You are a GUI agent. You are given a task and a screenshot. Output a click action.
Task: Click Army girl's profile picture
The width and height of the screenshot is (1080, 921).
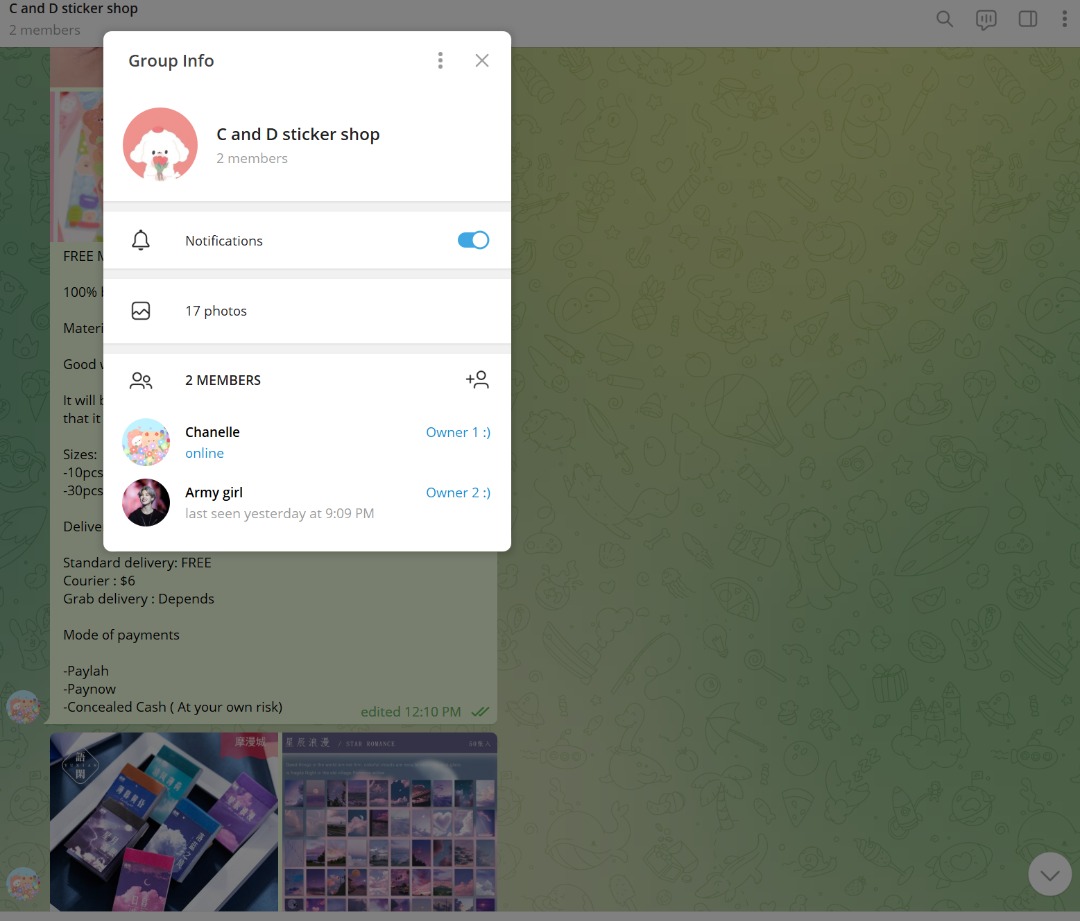(146, 502)
